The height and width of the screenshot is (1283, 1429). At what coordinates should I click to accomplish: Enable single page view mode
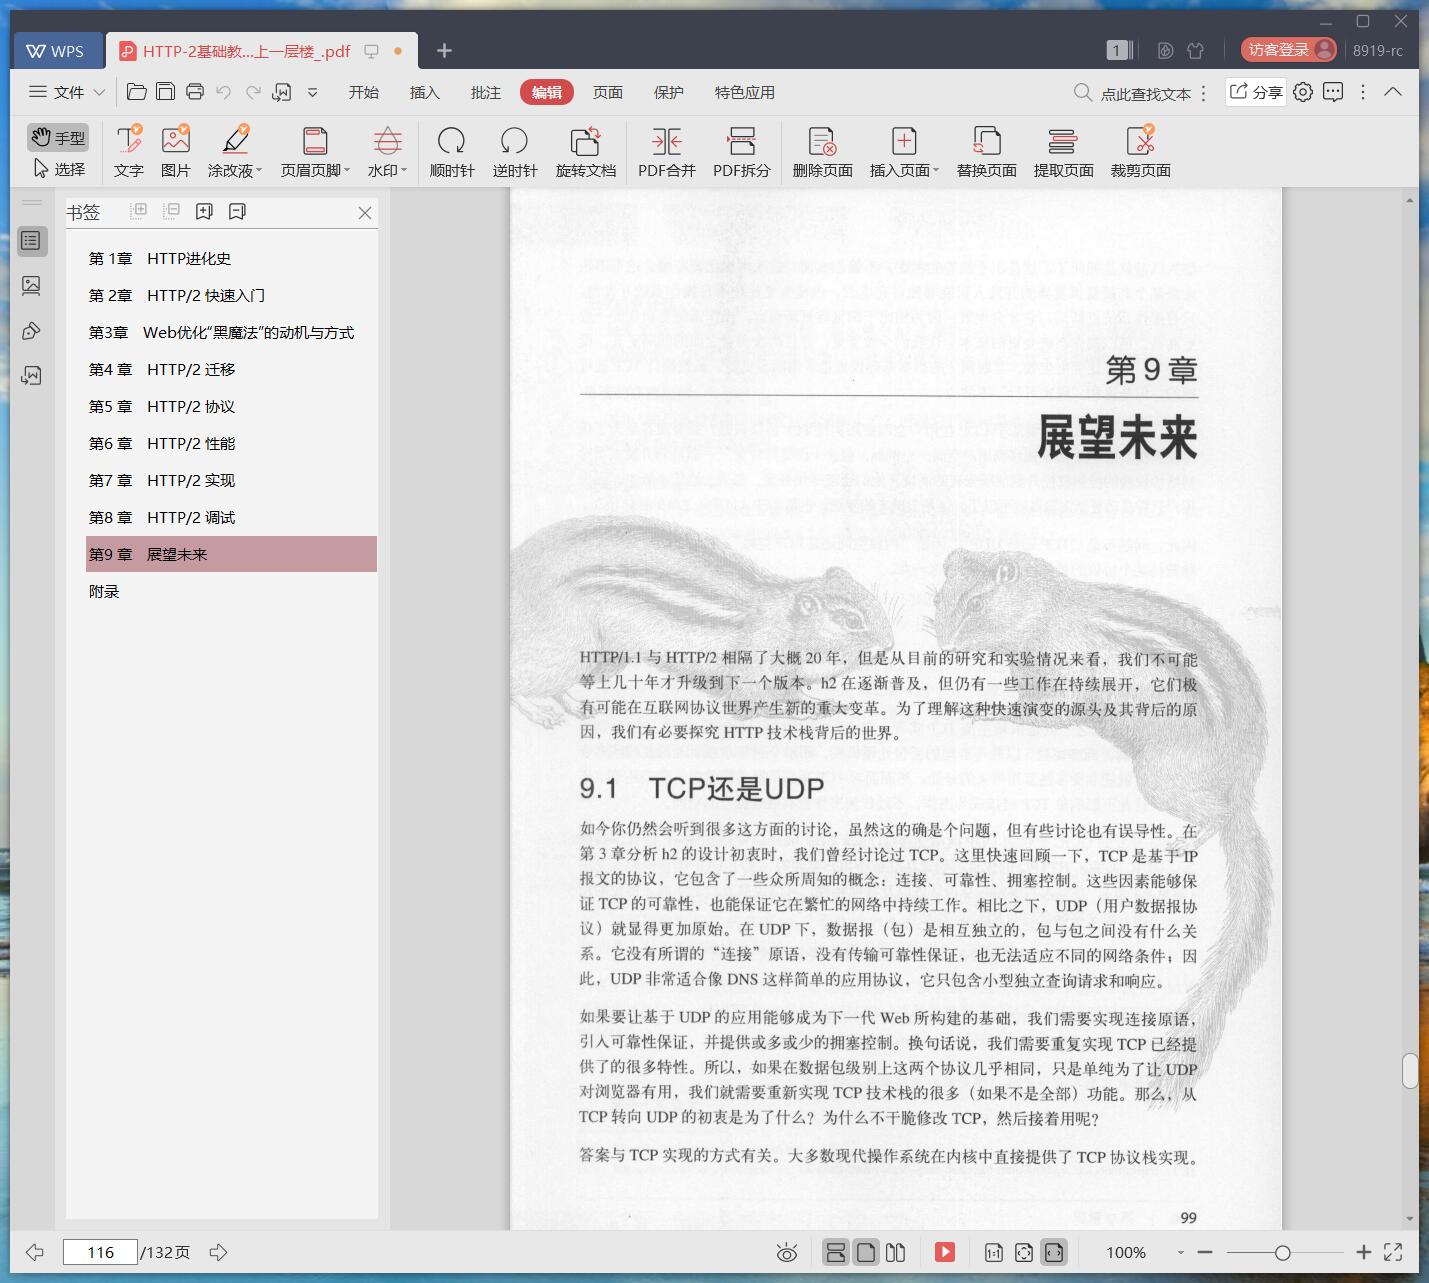(867, 1252)
